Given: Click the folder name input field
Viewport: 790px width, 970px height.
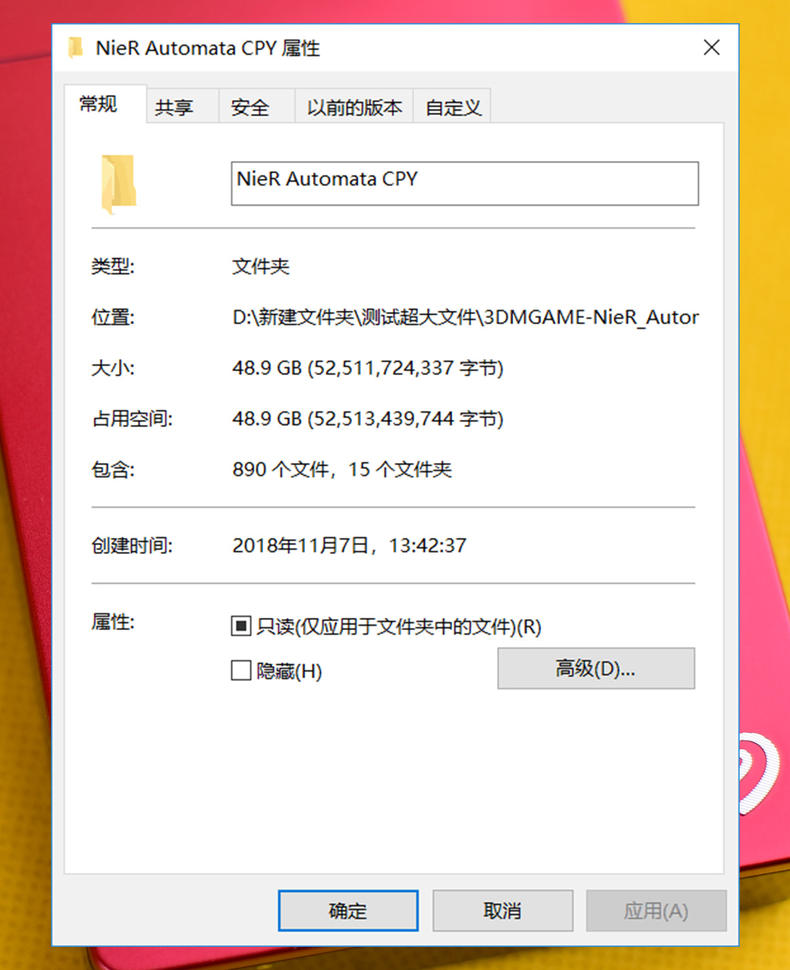Looking at the screenshot, I should (x=465, y=183).
